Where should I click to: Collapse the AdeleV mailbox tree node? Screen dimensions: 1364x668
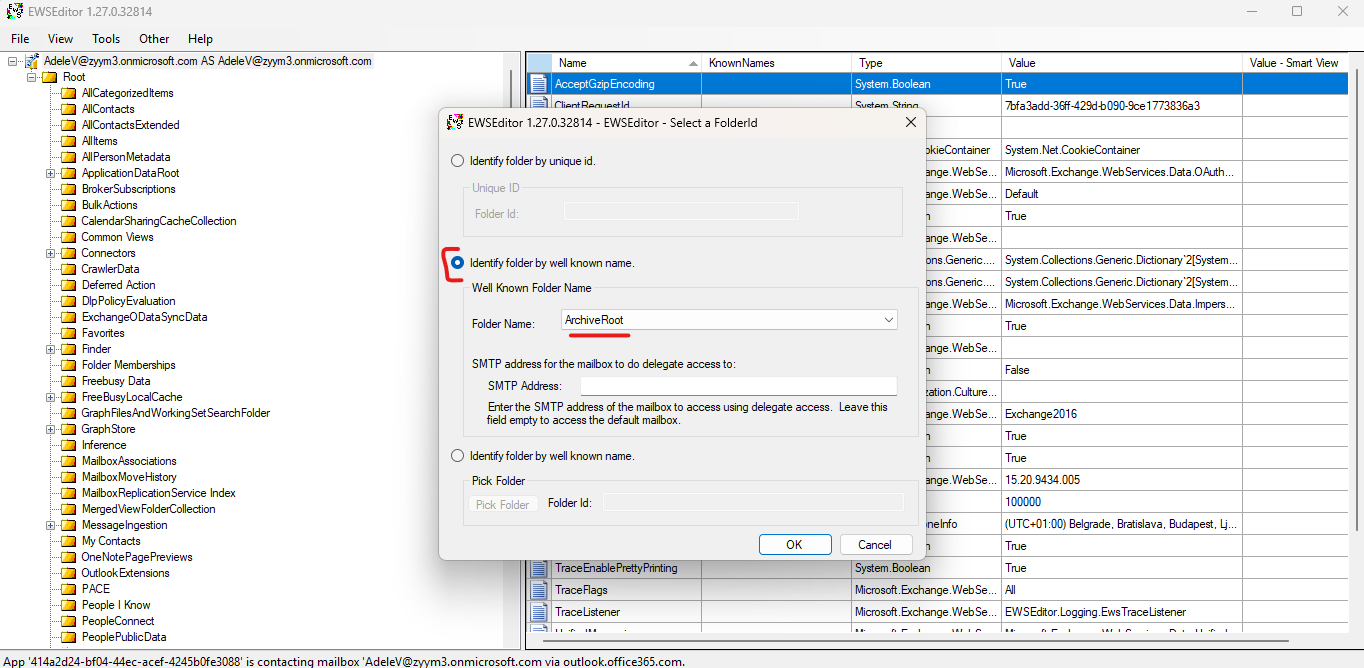(x=13, y=61)
